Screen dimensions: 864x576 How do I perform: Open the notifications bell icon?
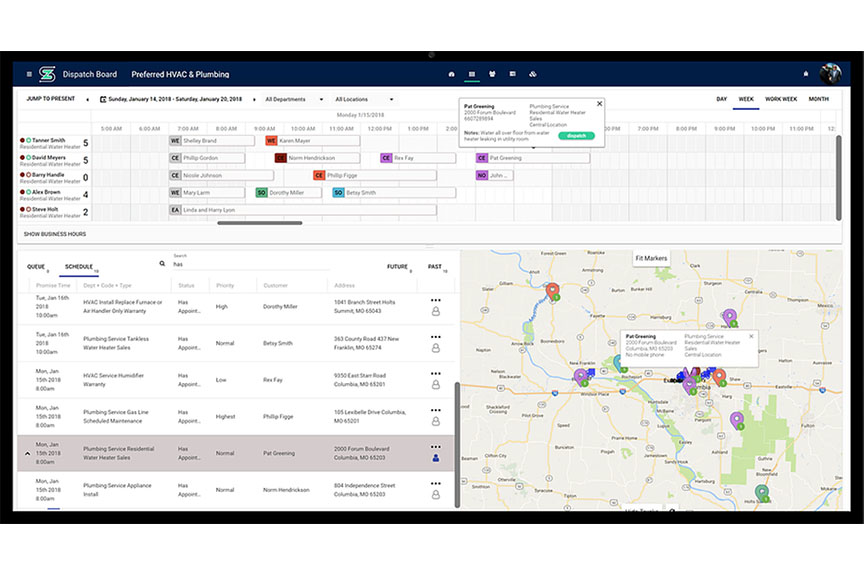[805, 74]
